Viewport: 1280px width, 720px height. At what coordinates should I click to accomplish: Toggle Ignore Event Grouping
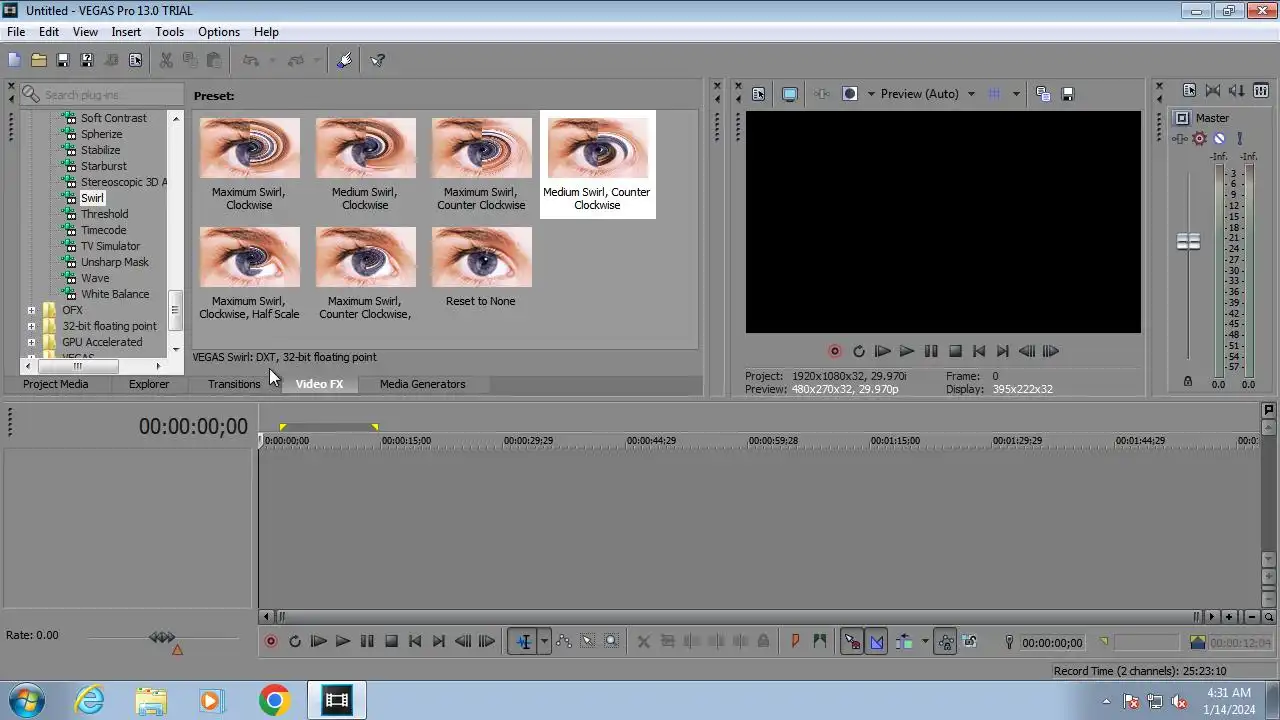tap(969, 642)
